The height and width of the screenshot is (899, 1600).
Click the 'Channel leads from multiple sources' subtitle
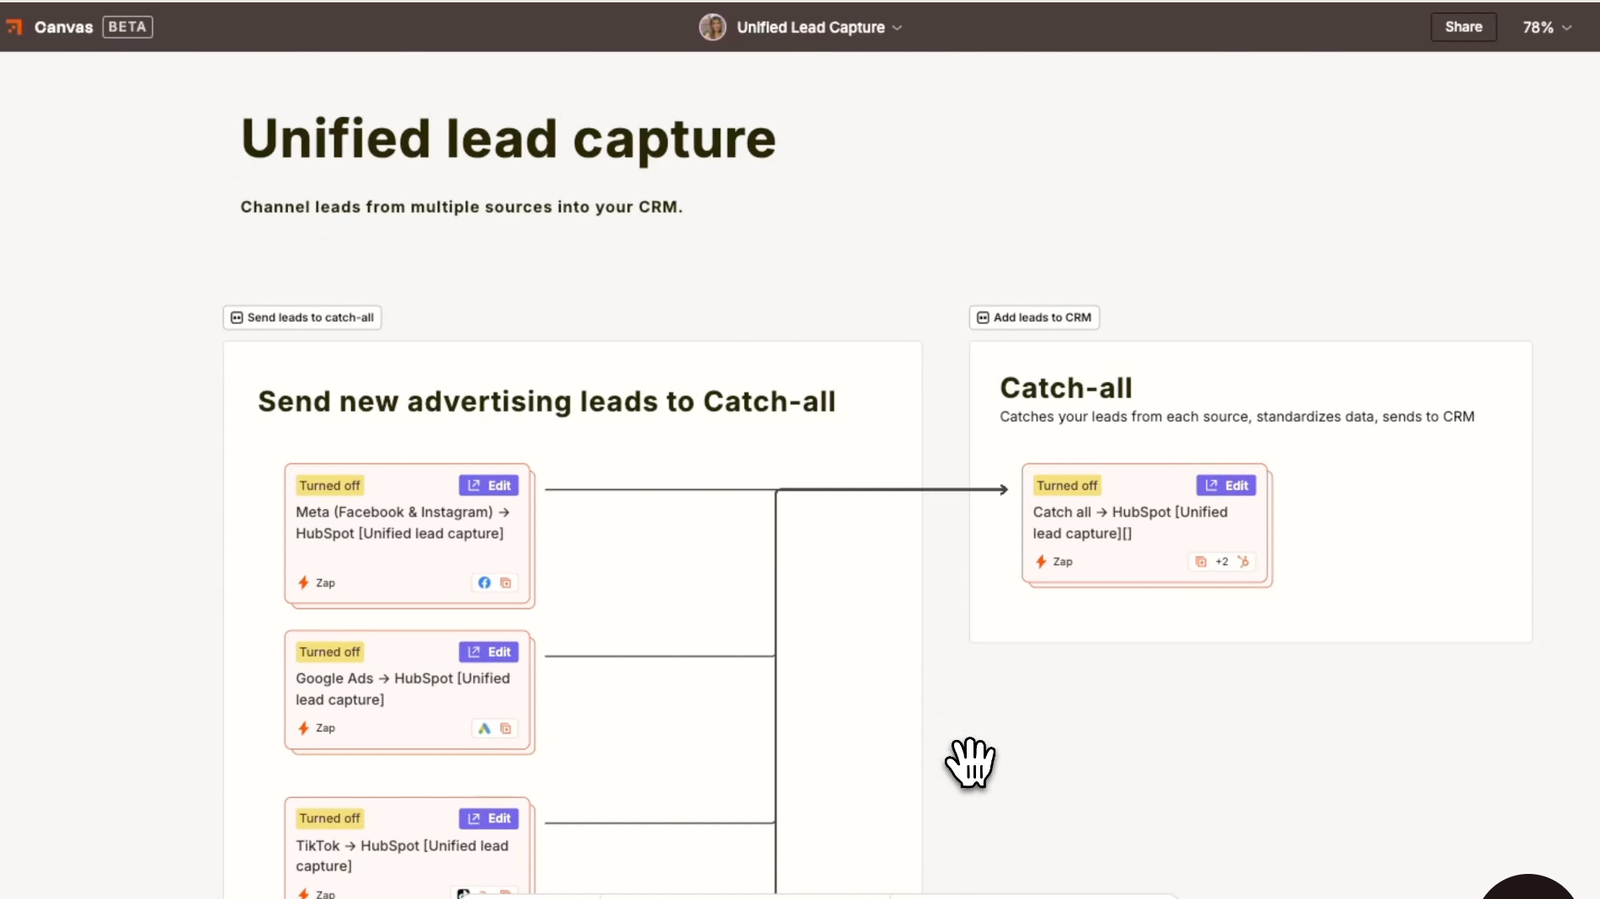coord(461,207)
